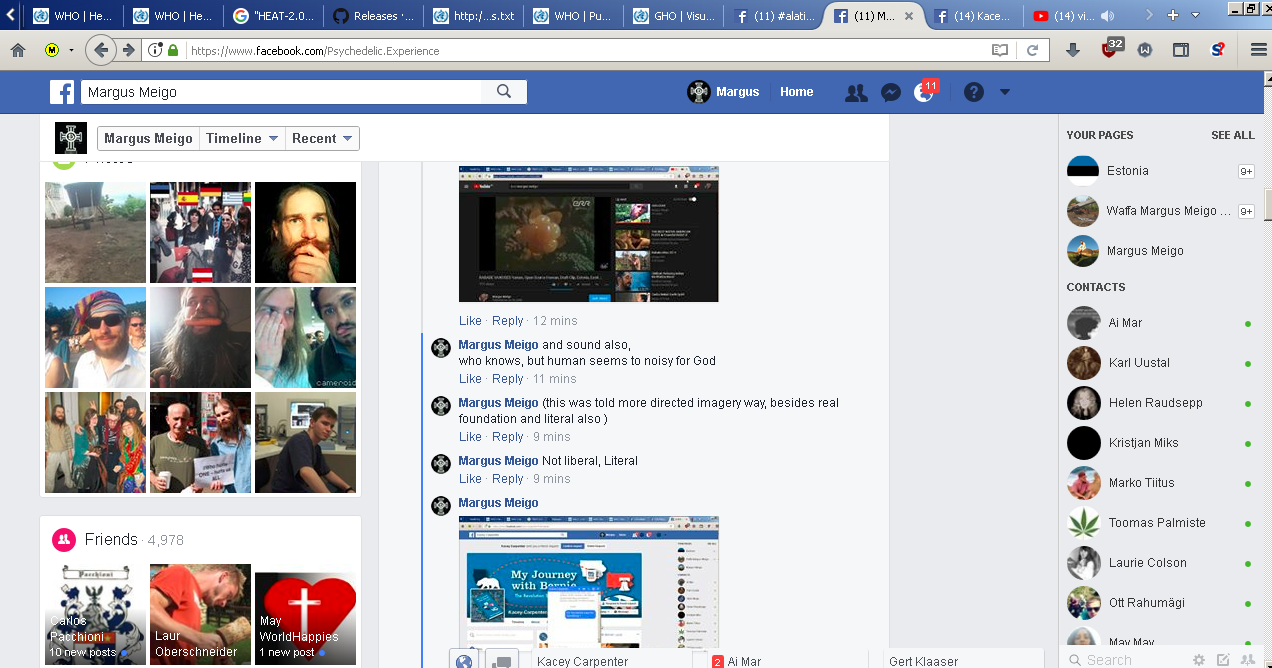Open the YouTube screenshot comment image
Viewport: 1272px width, 668px height.
588,234
